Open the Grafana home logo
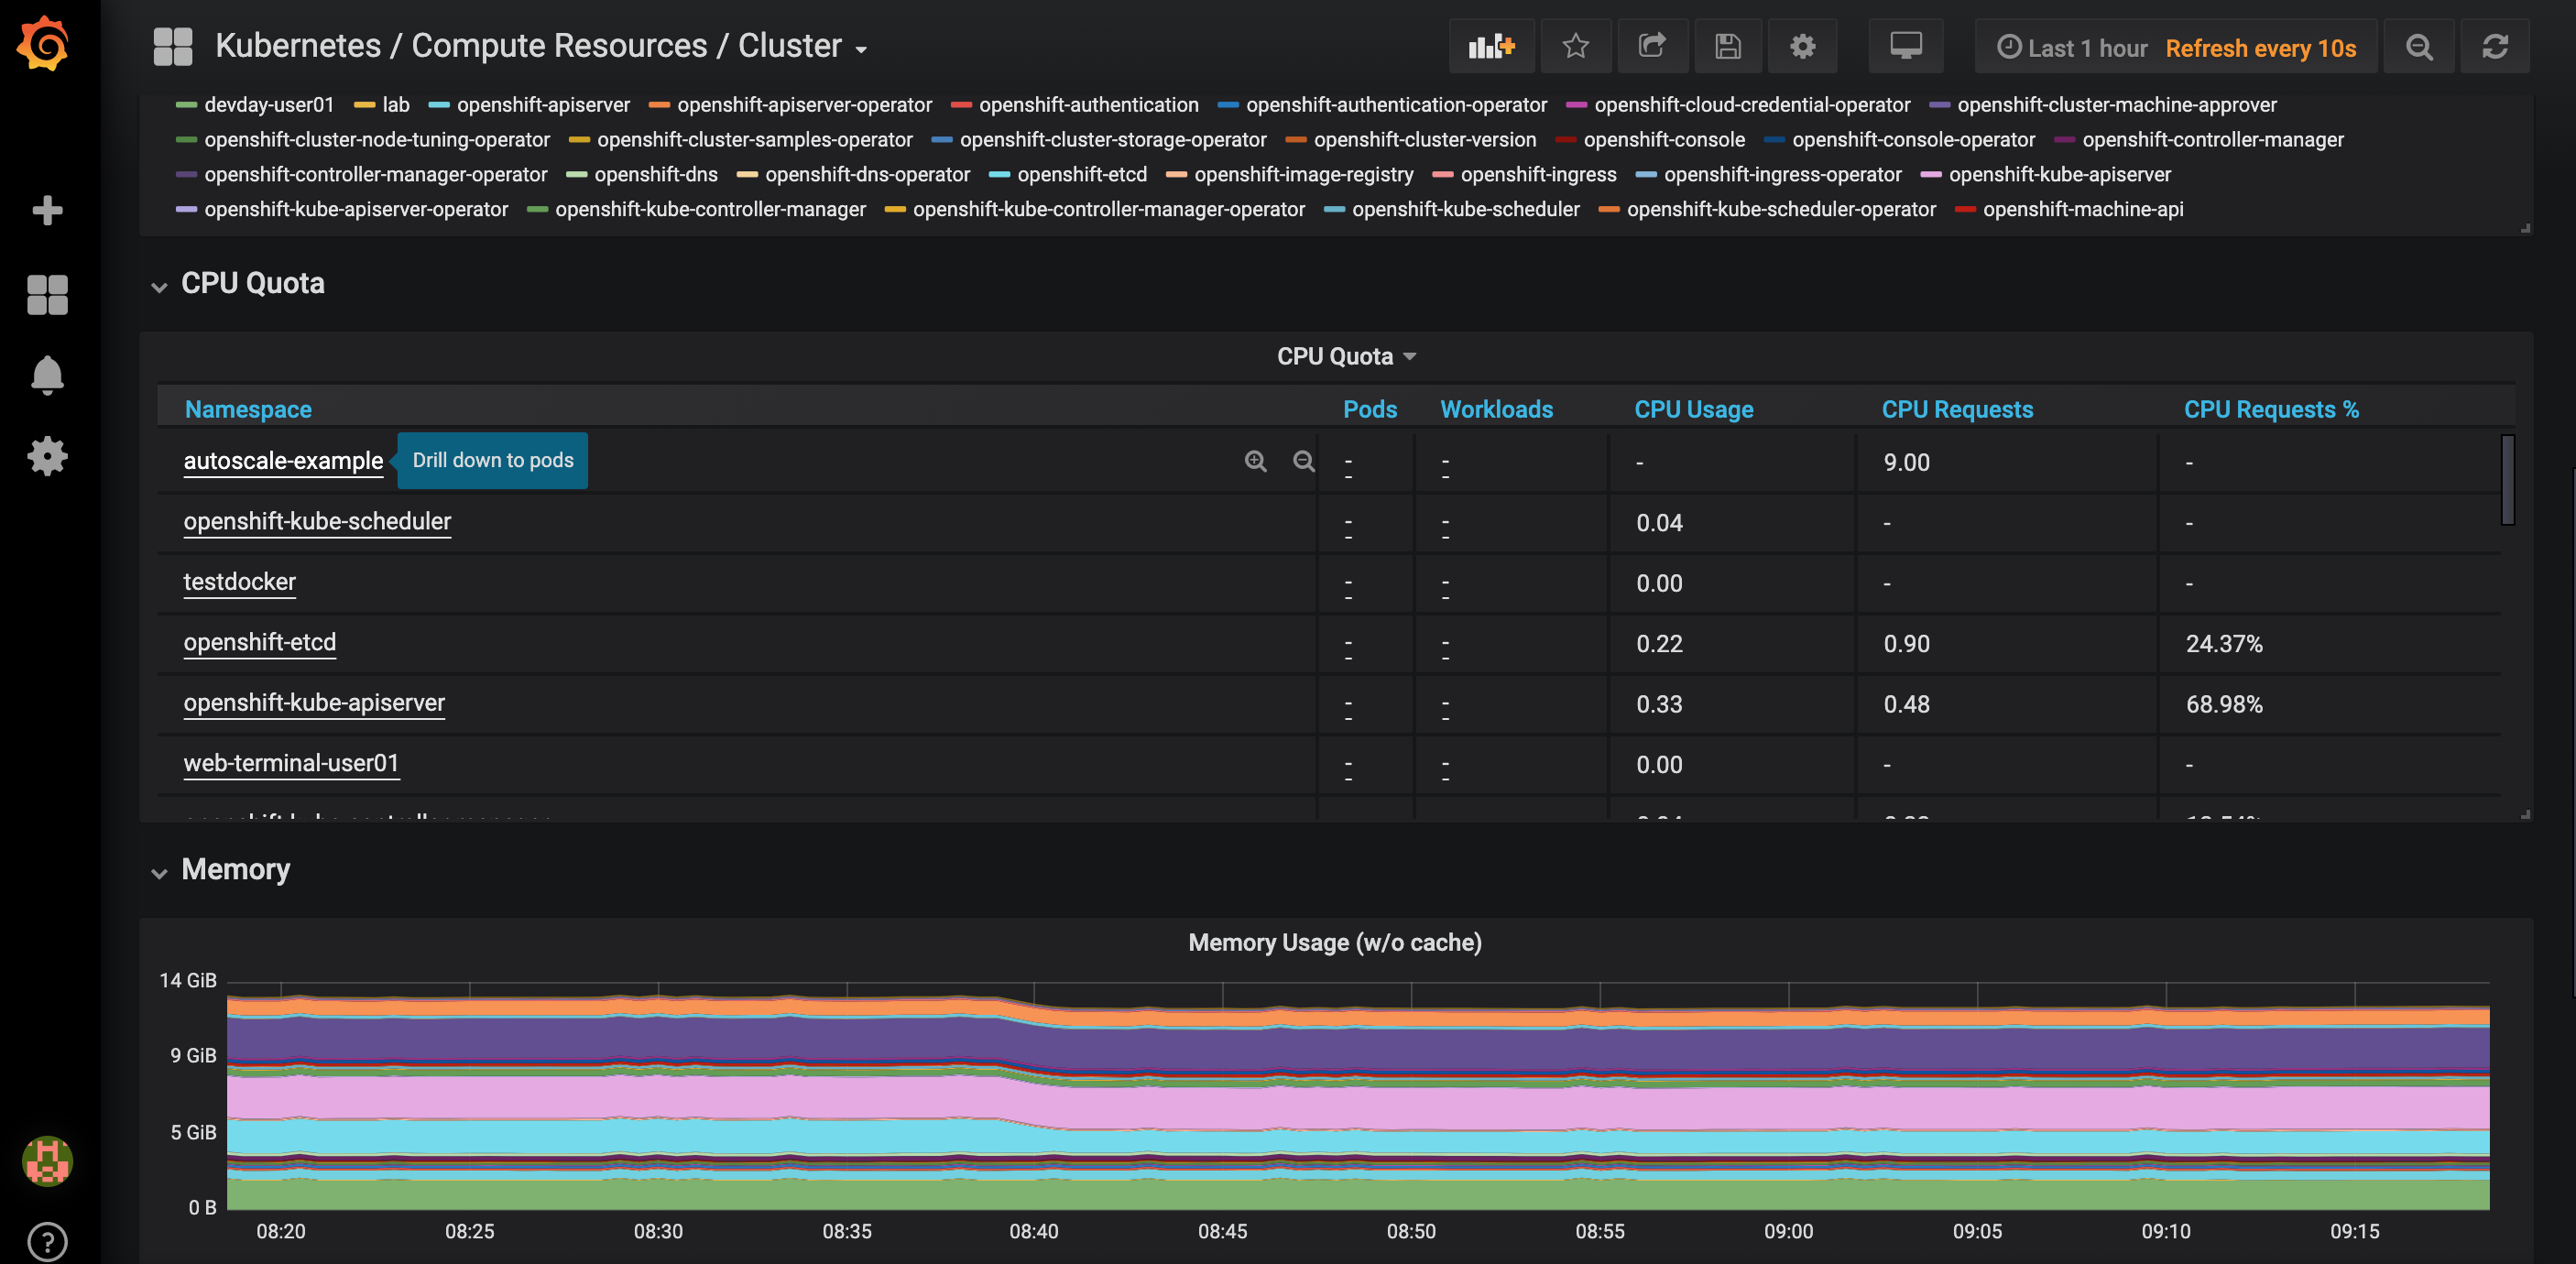The height and width of the screenshot is (1264, 2576). [45, 44]
